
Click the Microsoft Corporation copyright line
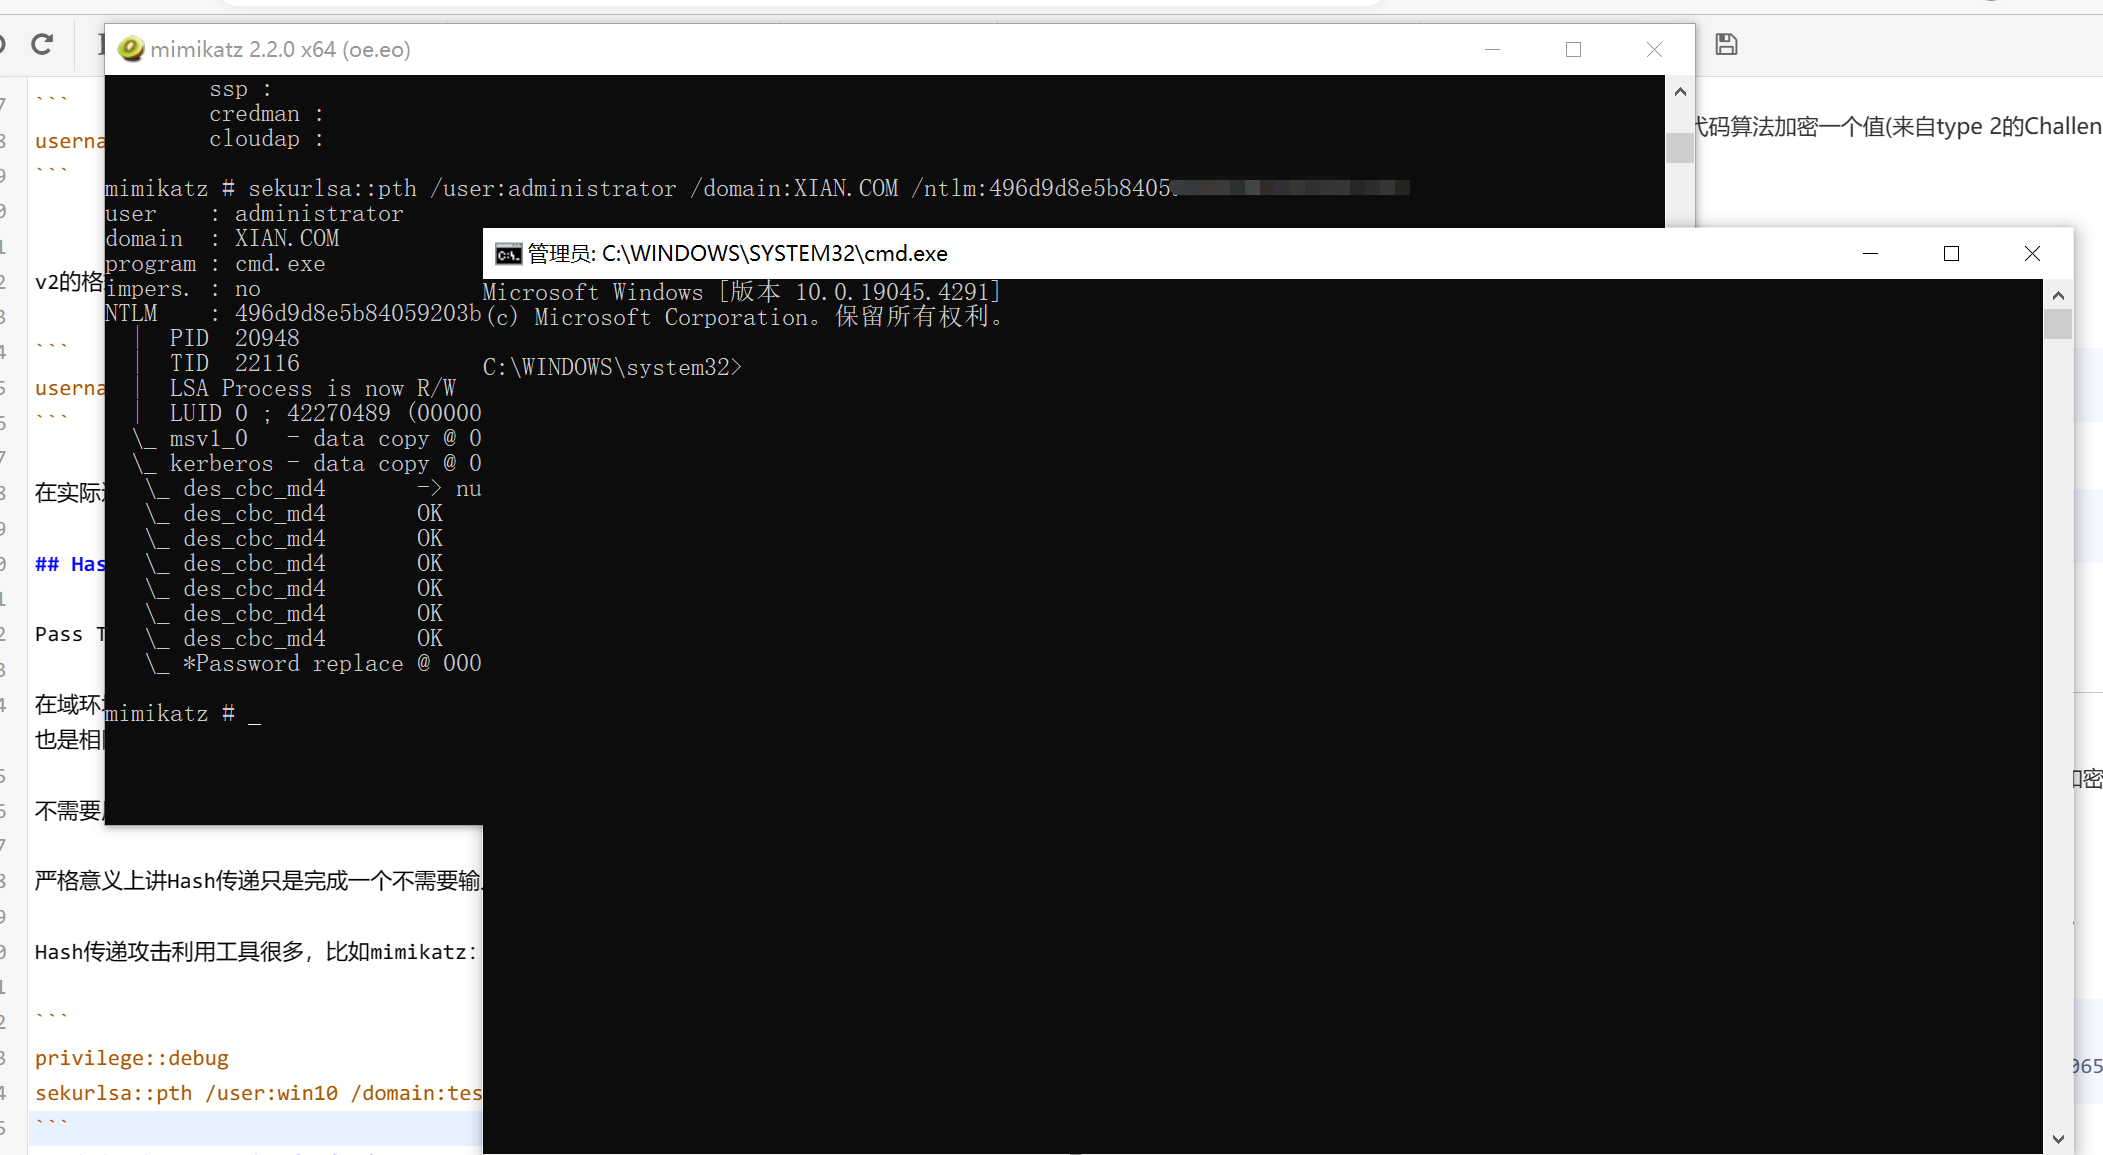tap(744, 317)
